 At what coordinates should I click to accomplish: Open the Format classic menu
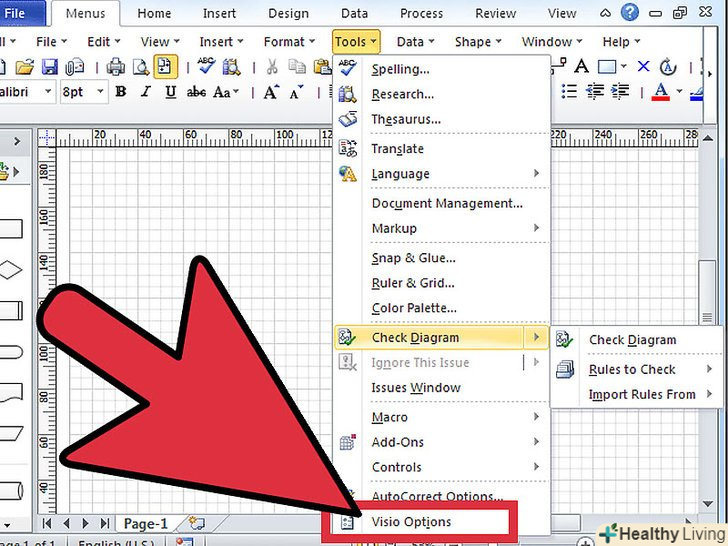(x=289, y=42)
